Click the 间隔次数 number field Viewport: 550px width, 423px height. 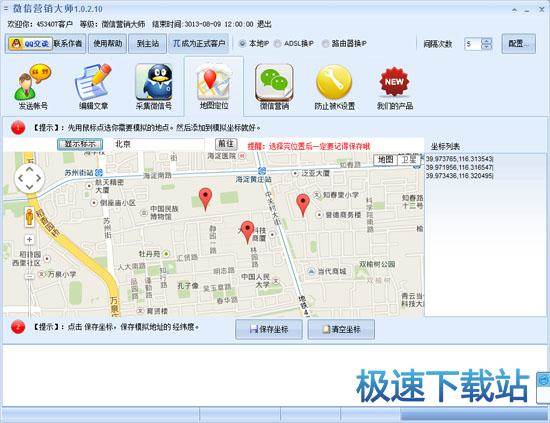pos(473,44)
